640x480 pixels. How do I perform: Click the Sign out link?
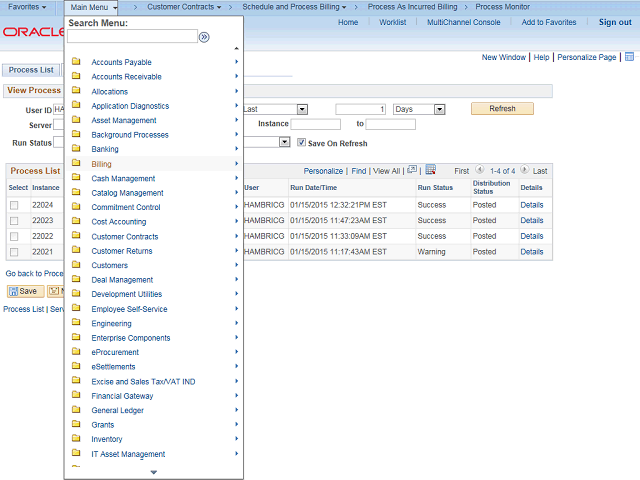point(614,22)
